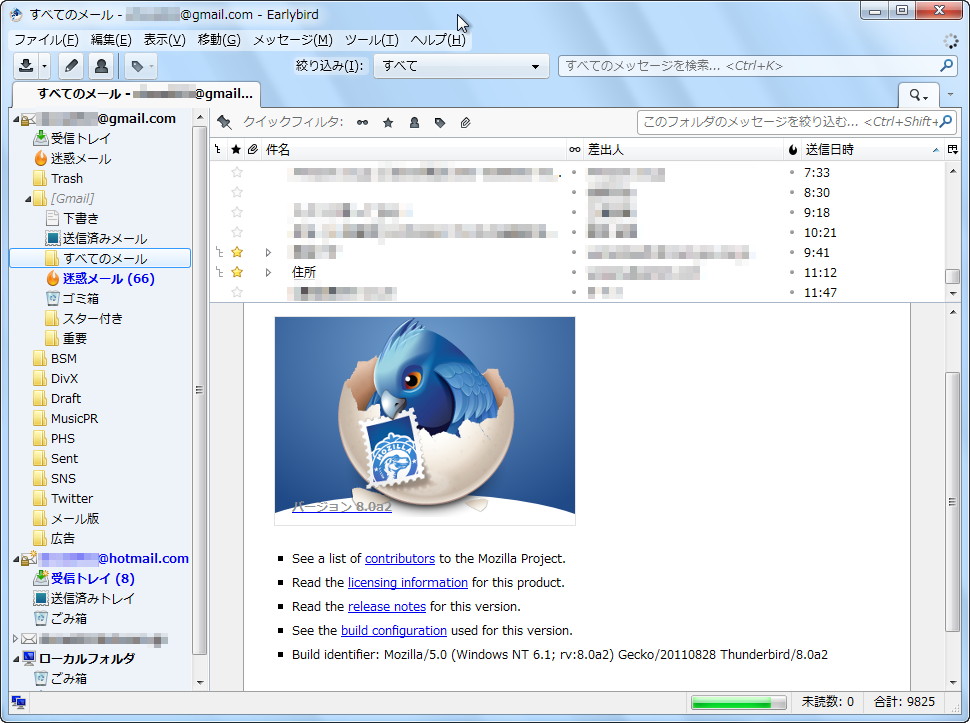
Task: Open the メッセージ menu
Action: 293,40
